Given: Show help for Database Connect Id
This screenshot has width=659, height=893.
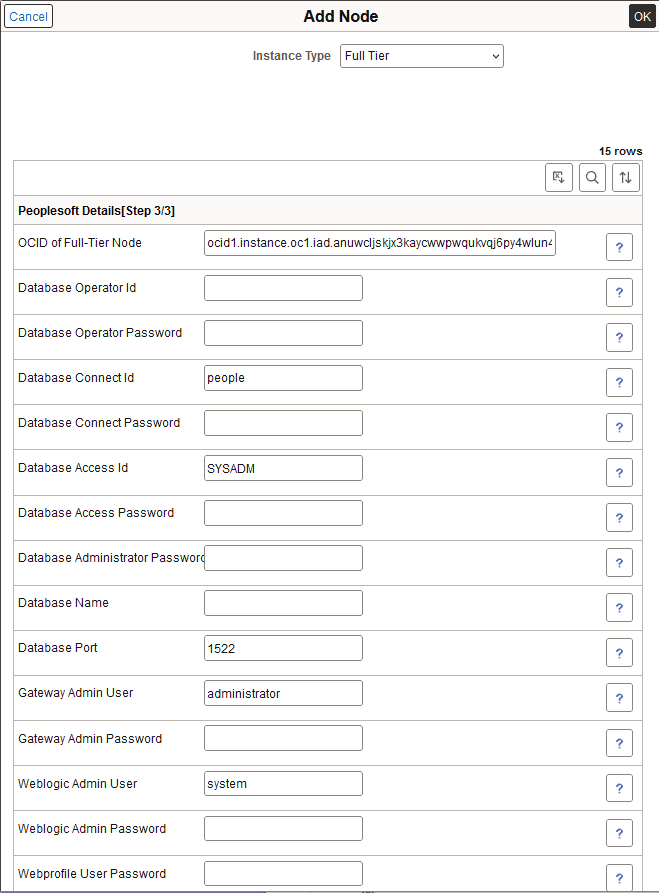Looking at the screenshot, I should click(x=619, y=382).
